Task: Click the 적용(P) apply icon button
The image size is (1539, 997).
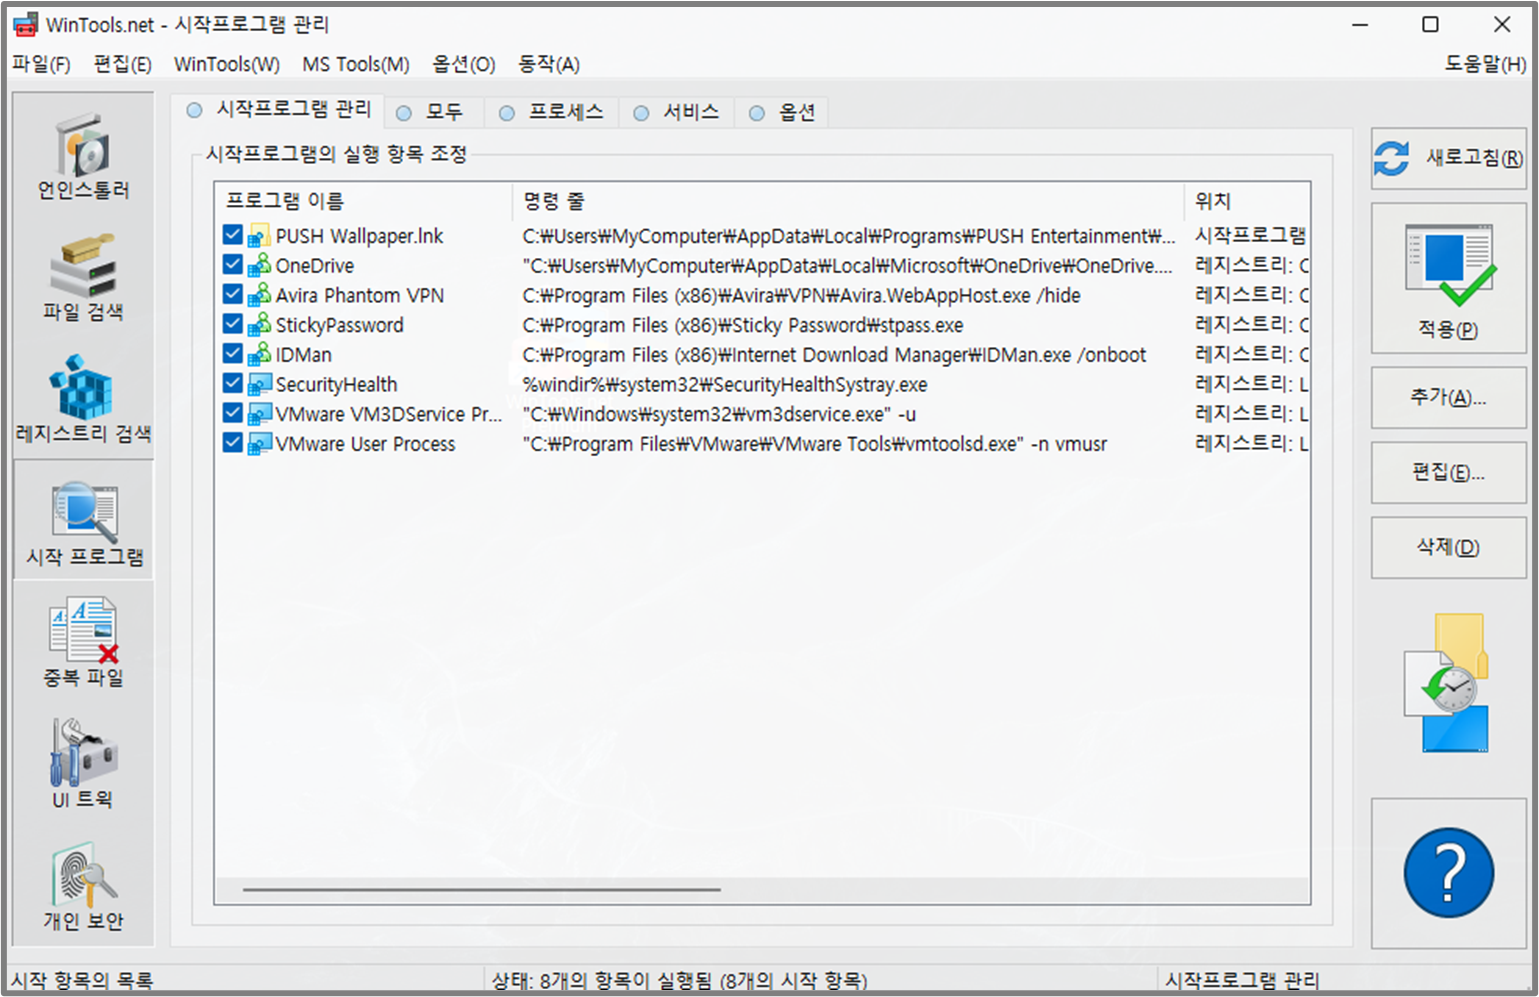Action: [x=1448, y=279]
